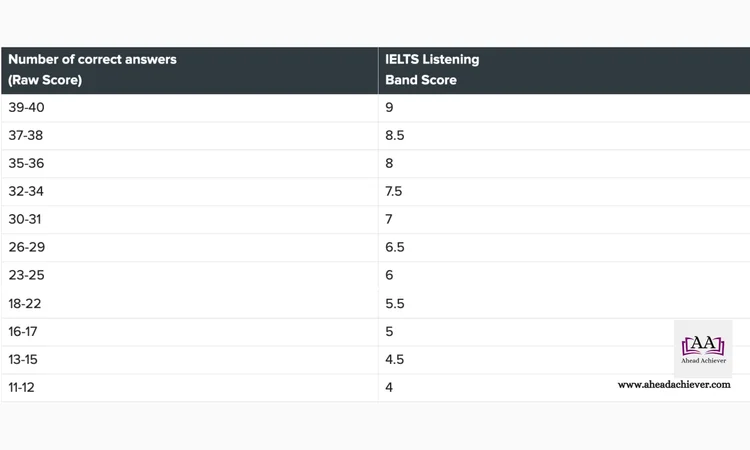The height and width of the screenshot is (450, 750).
Task: Click the 7.5 band score value
Action: [394, 191]
